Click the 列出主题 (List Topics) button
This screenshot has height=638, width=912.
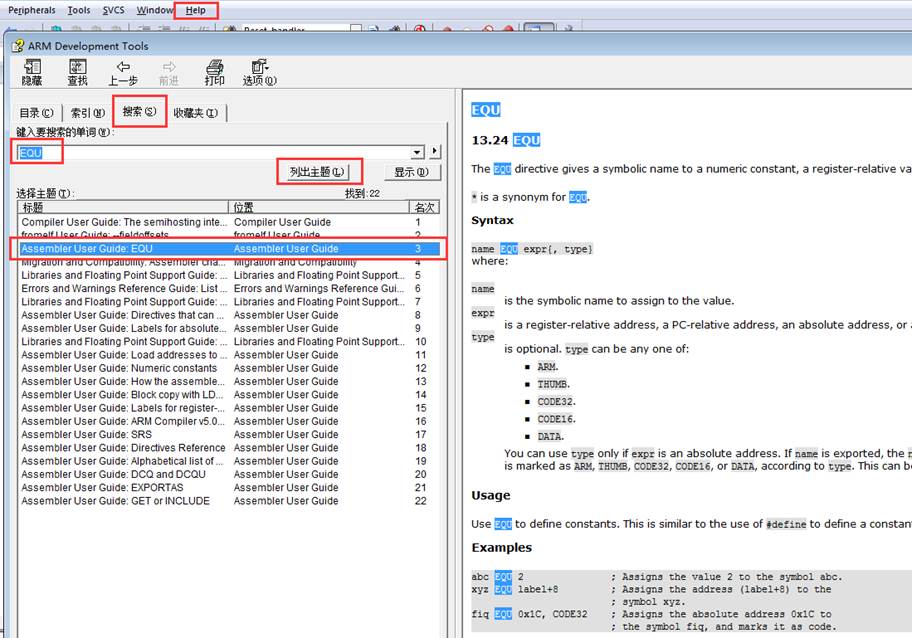click(318, 172)
